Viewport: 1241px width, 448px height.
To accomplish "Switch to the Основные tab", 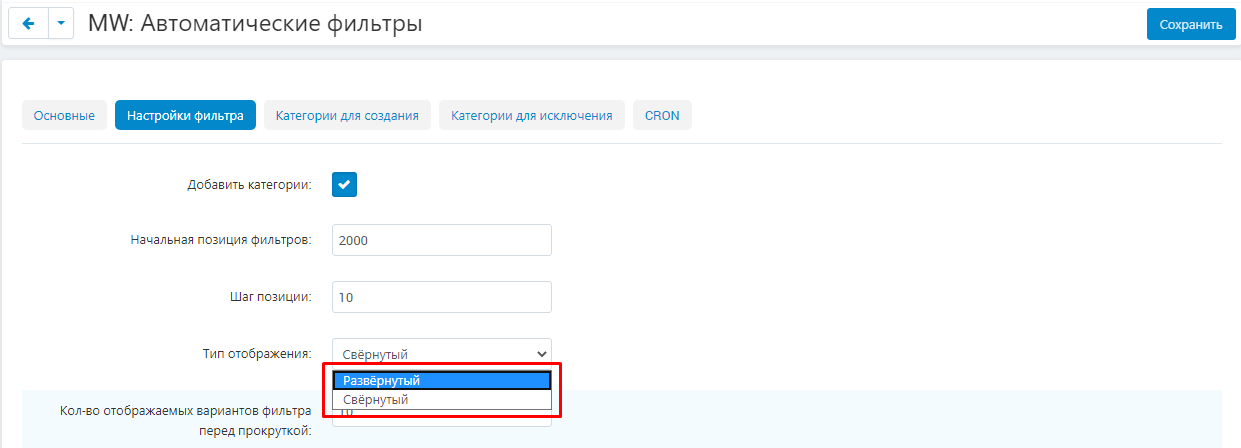I will 64,115.
